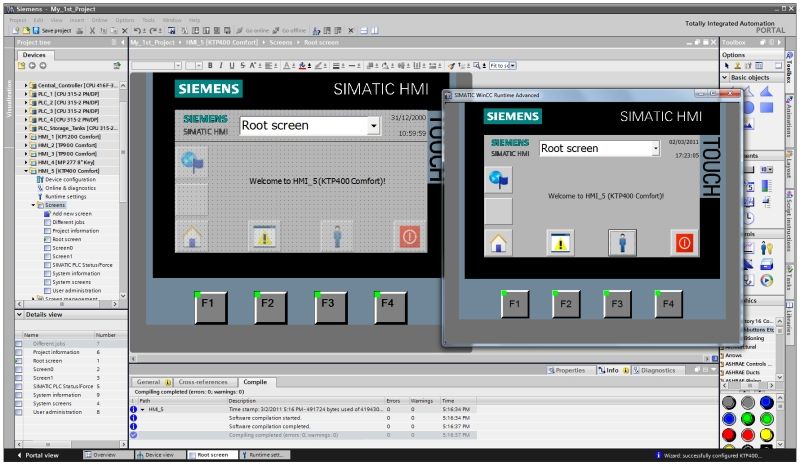
Task: Select User administration row in Details view
Action: (70, 412)
